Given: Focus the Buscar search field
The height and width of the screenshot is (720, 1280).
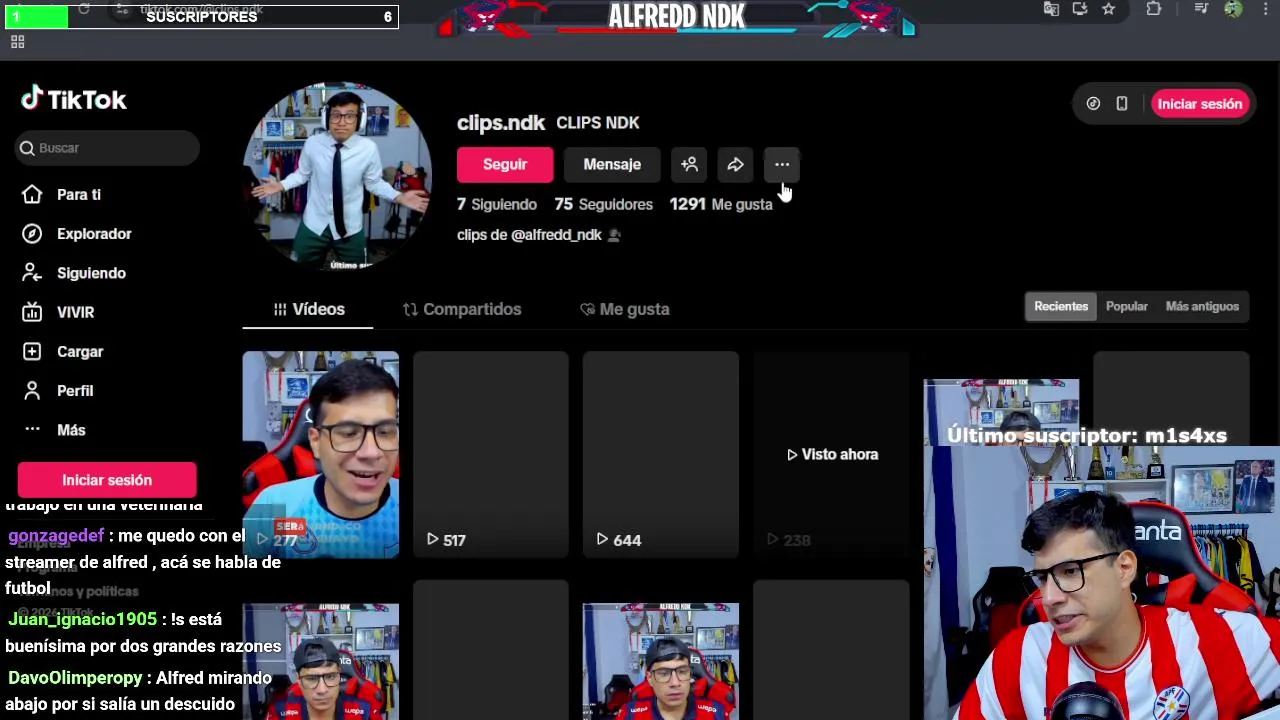Looking at the screenshot, I should (x=107, y=148).
